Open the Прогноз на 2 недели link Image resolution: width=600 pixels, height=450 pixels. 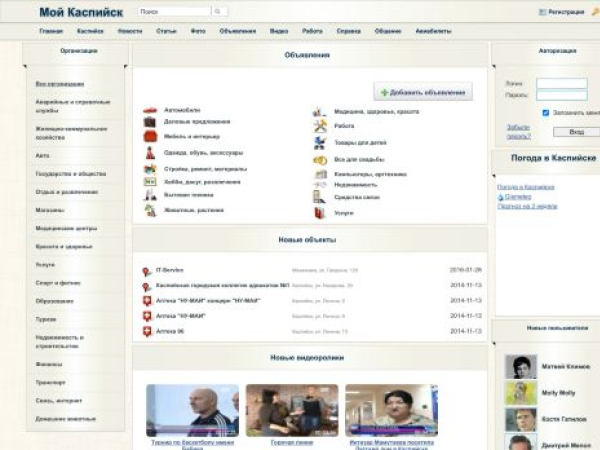click(527, 206)
